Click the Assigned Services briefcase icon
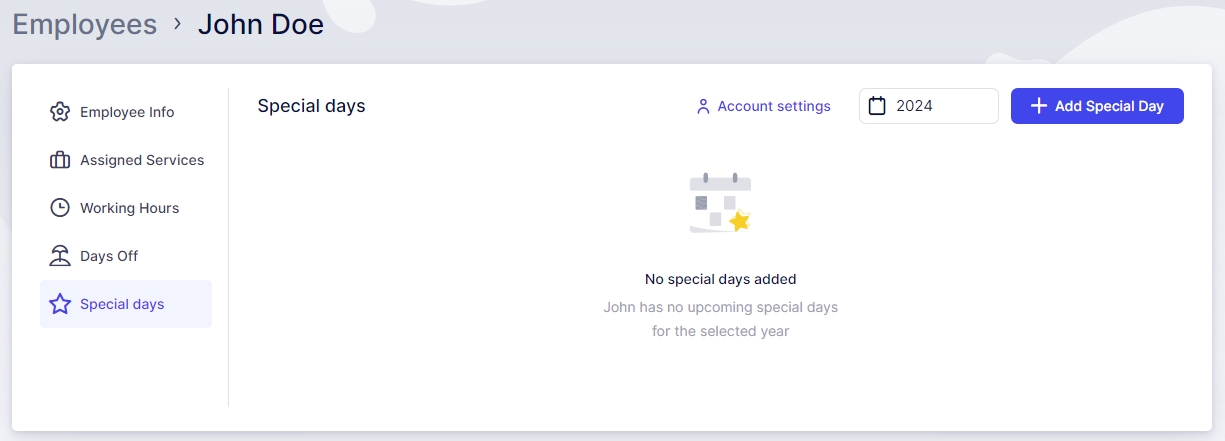Screen dimensions: 1225x441 60,160
